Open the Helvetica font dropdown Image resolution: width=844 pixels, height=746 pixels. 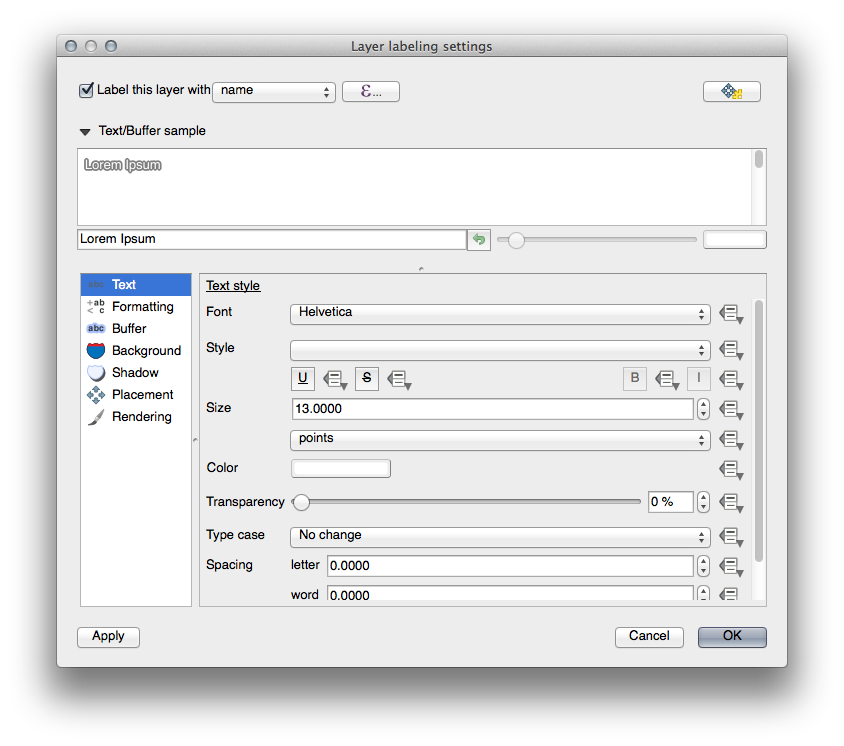pos(500,313)
